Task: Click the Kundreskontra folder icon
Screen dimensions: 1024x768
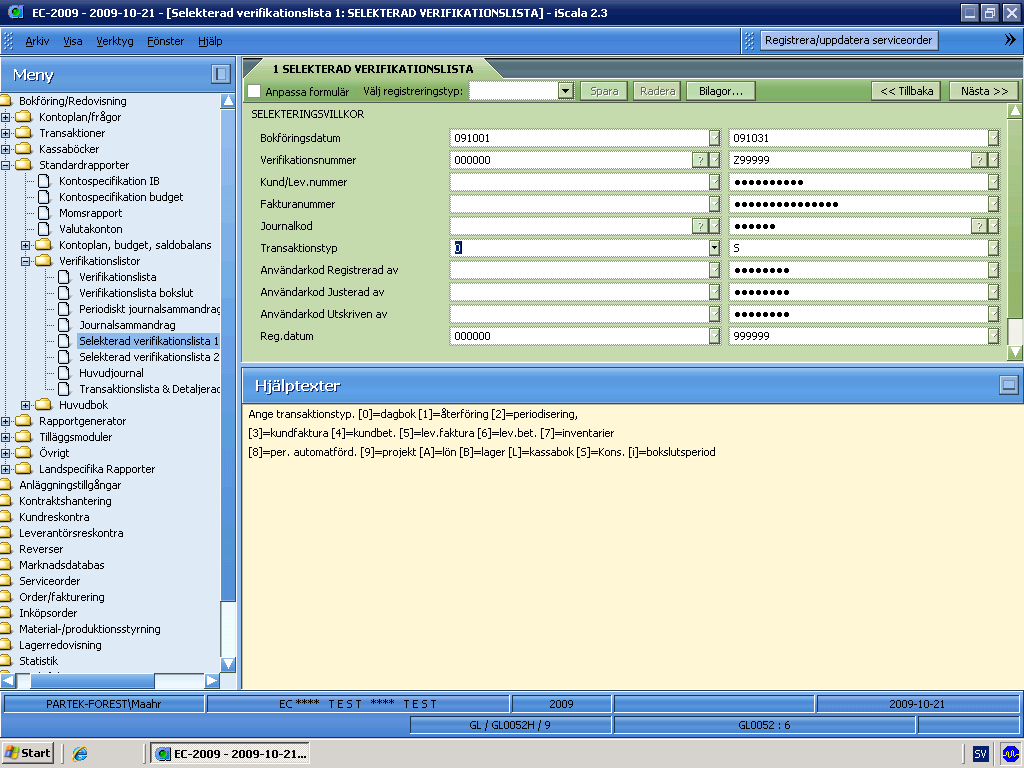Action: click(6, 517)
